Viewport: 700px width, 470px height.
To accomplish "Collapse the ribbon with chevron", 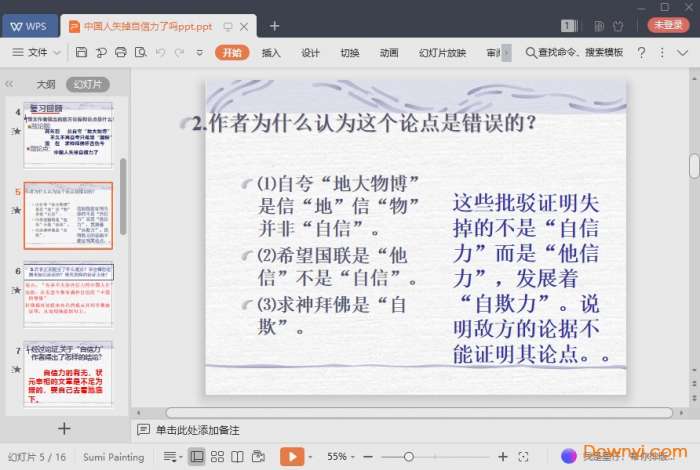I will click(x=682, y=53).
